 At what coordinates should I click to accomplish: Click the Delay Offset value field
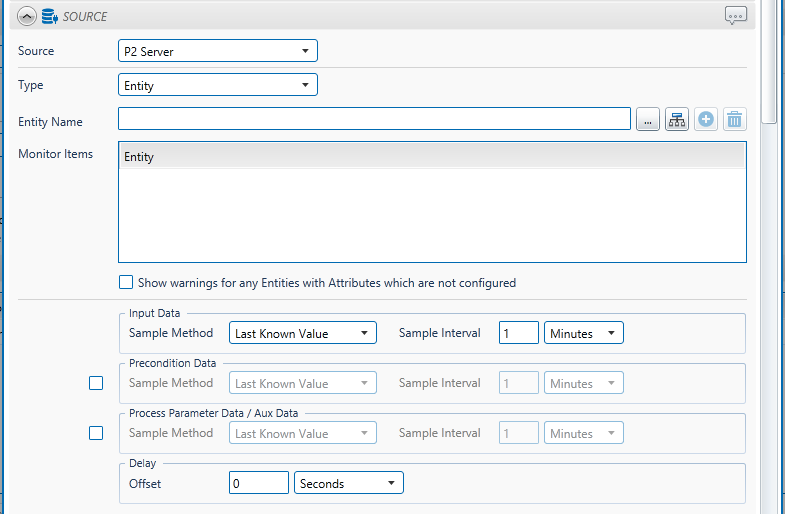[258, 483]
